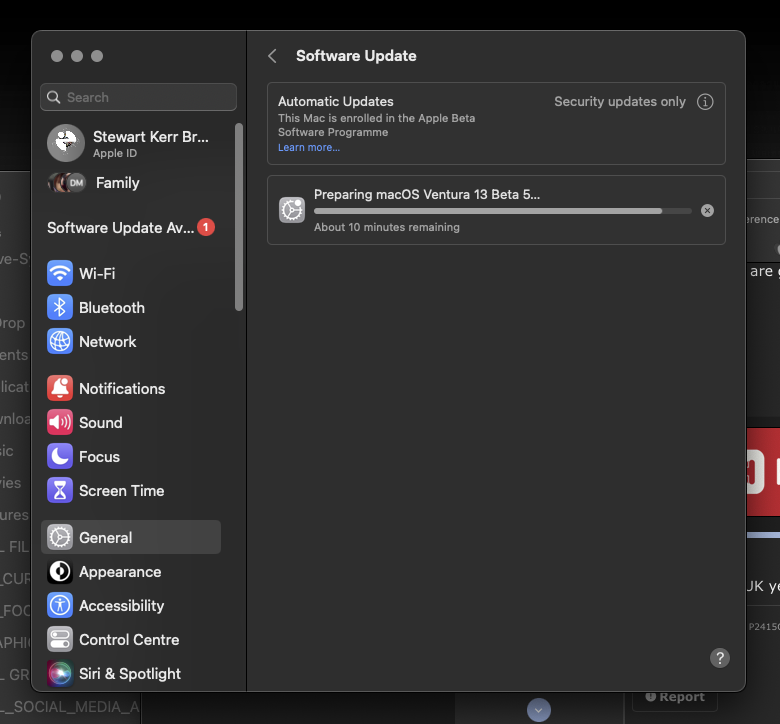Click Report button in background window
This screenshot has height=724, width=780.
675,698
